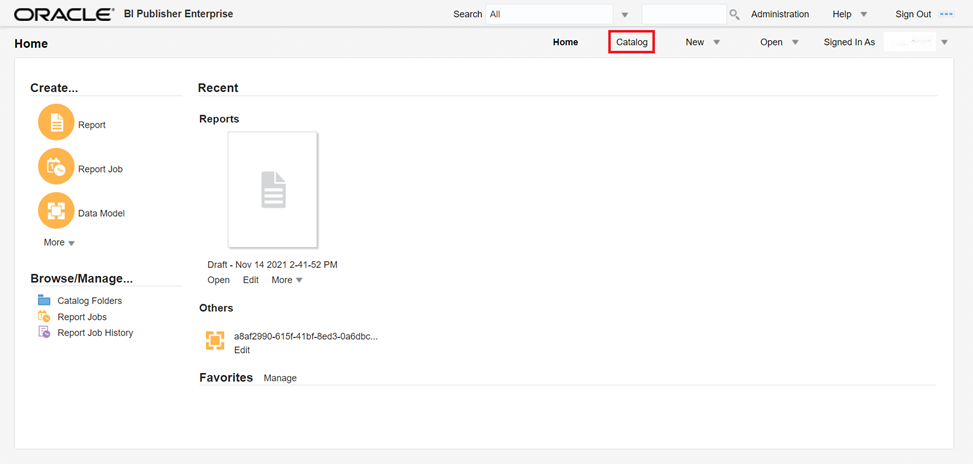Click the blue dots icon beside Sign Out
The image size is (973, 464).
coord(946,14)
